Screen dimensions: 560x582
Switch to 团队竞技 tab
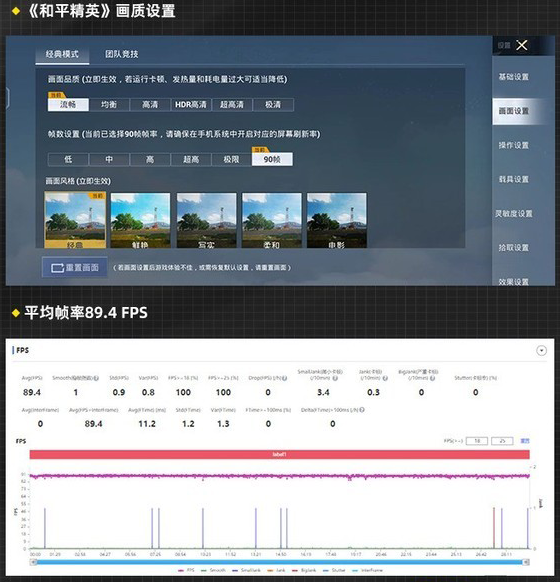(122, 54)
